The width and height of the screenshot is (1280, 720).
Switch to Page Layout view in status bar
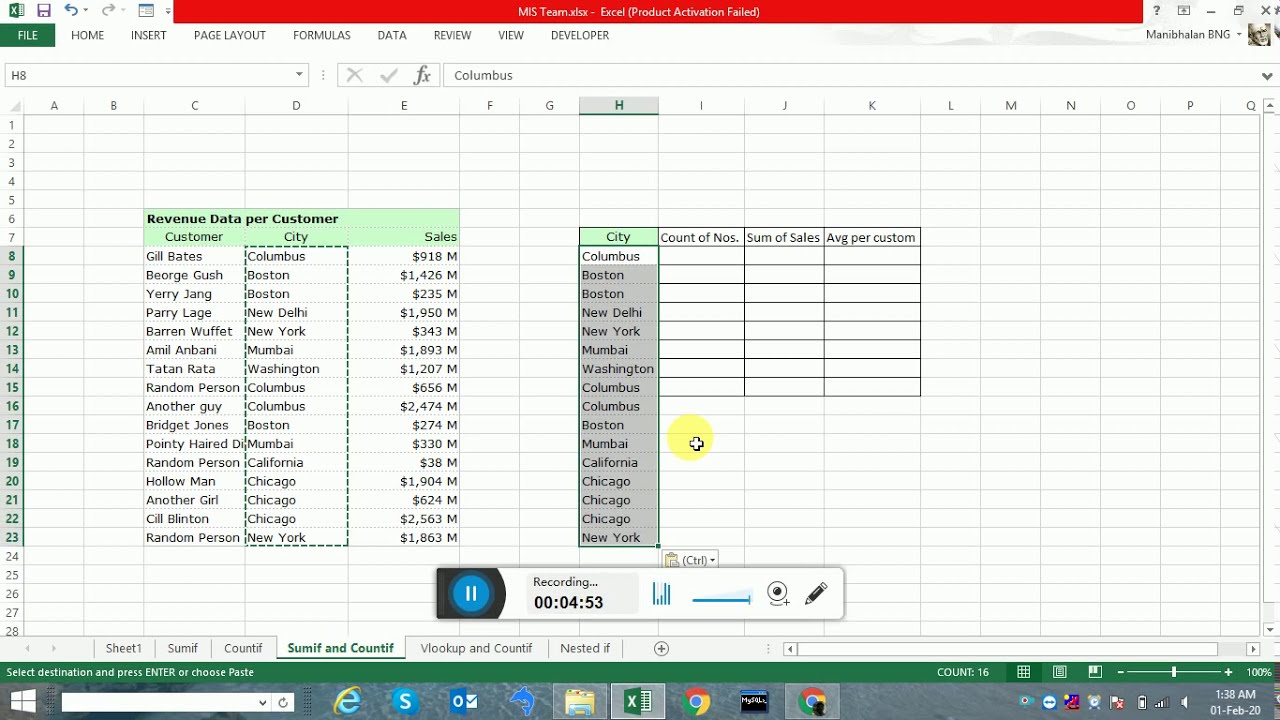coord(1059,672)
